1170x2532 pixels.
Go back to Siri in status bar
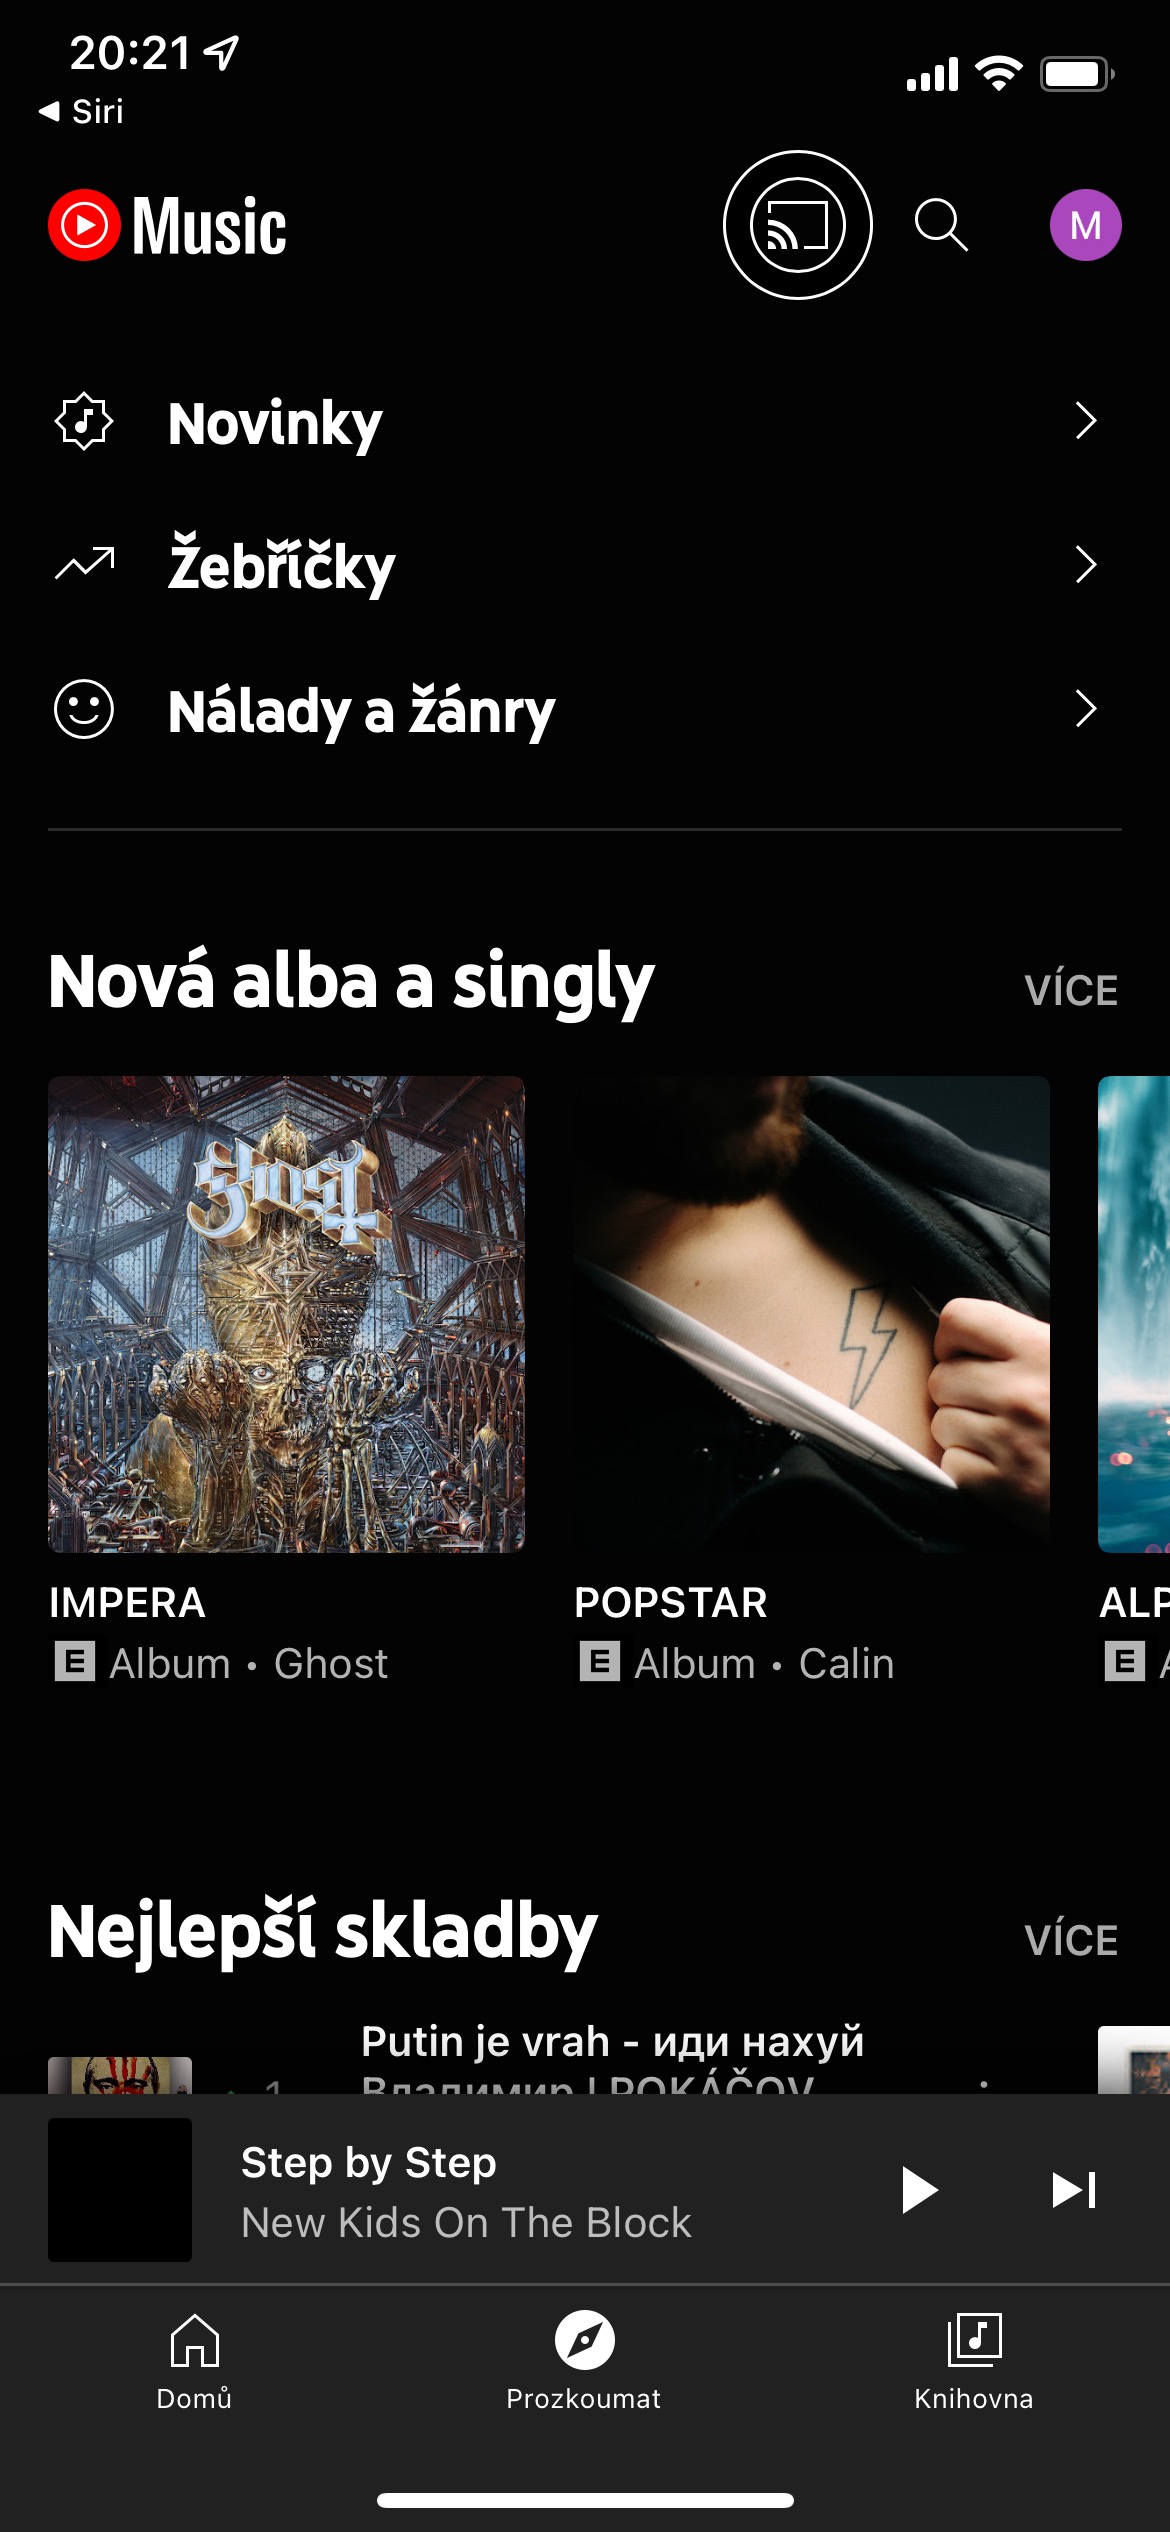[x=81, y=111]
